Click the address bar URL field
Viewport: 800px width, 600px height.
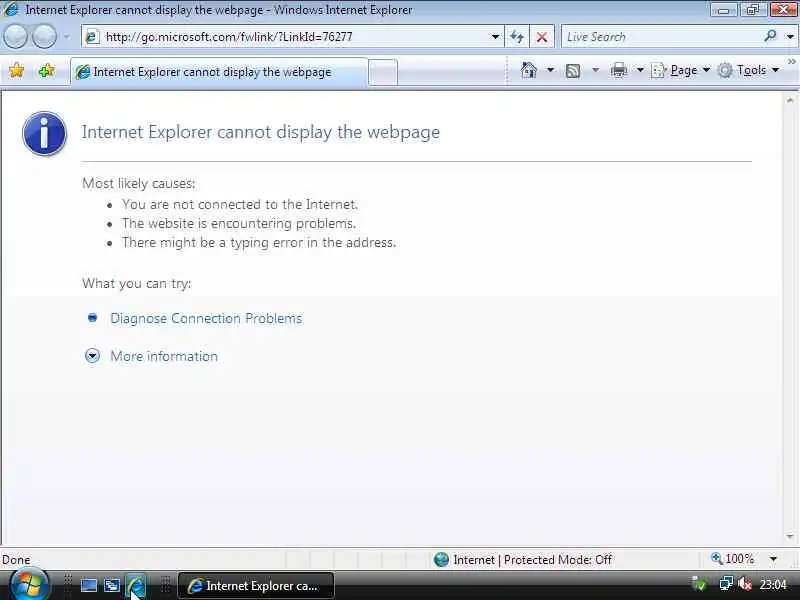(291, 37)
